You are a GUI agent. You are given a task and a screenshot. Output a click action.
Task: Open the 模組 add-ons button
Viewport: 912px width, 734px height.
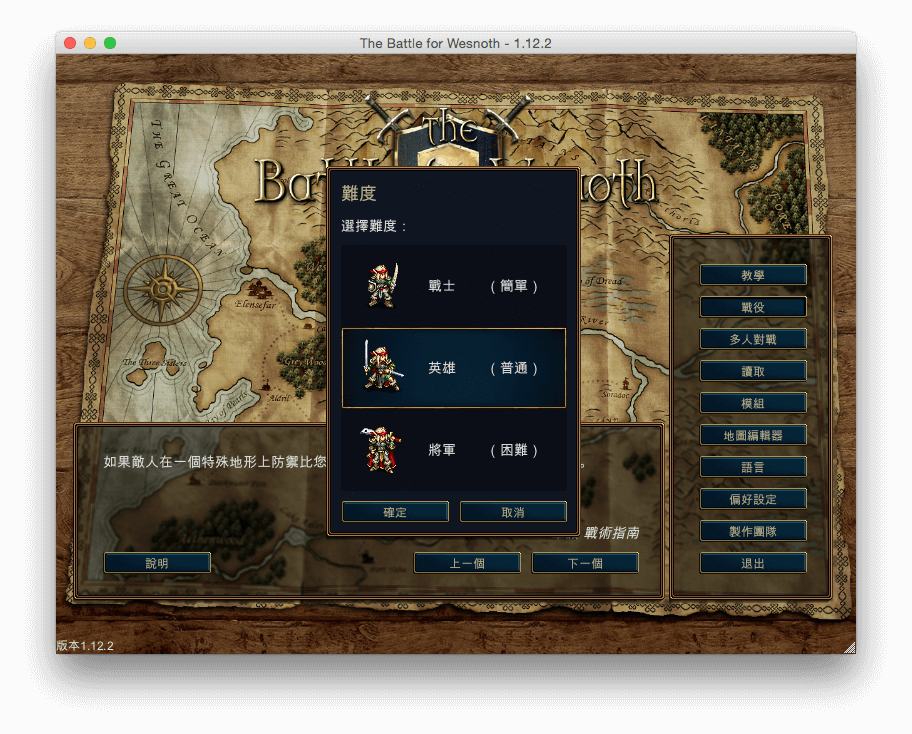click(x=753, y=403)
